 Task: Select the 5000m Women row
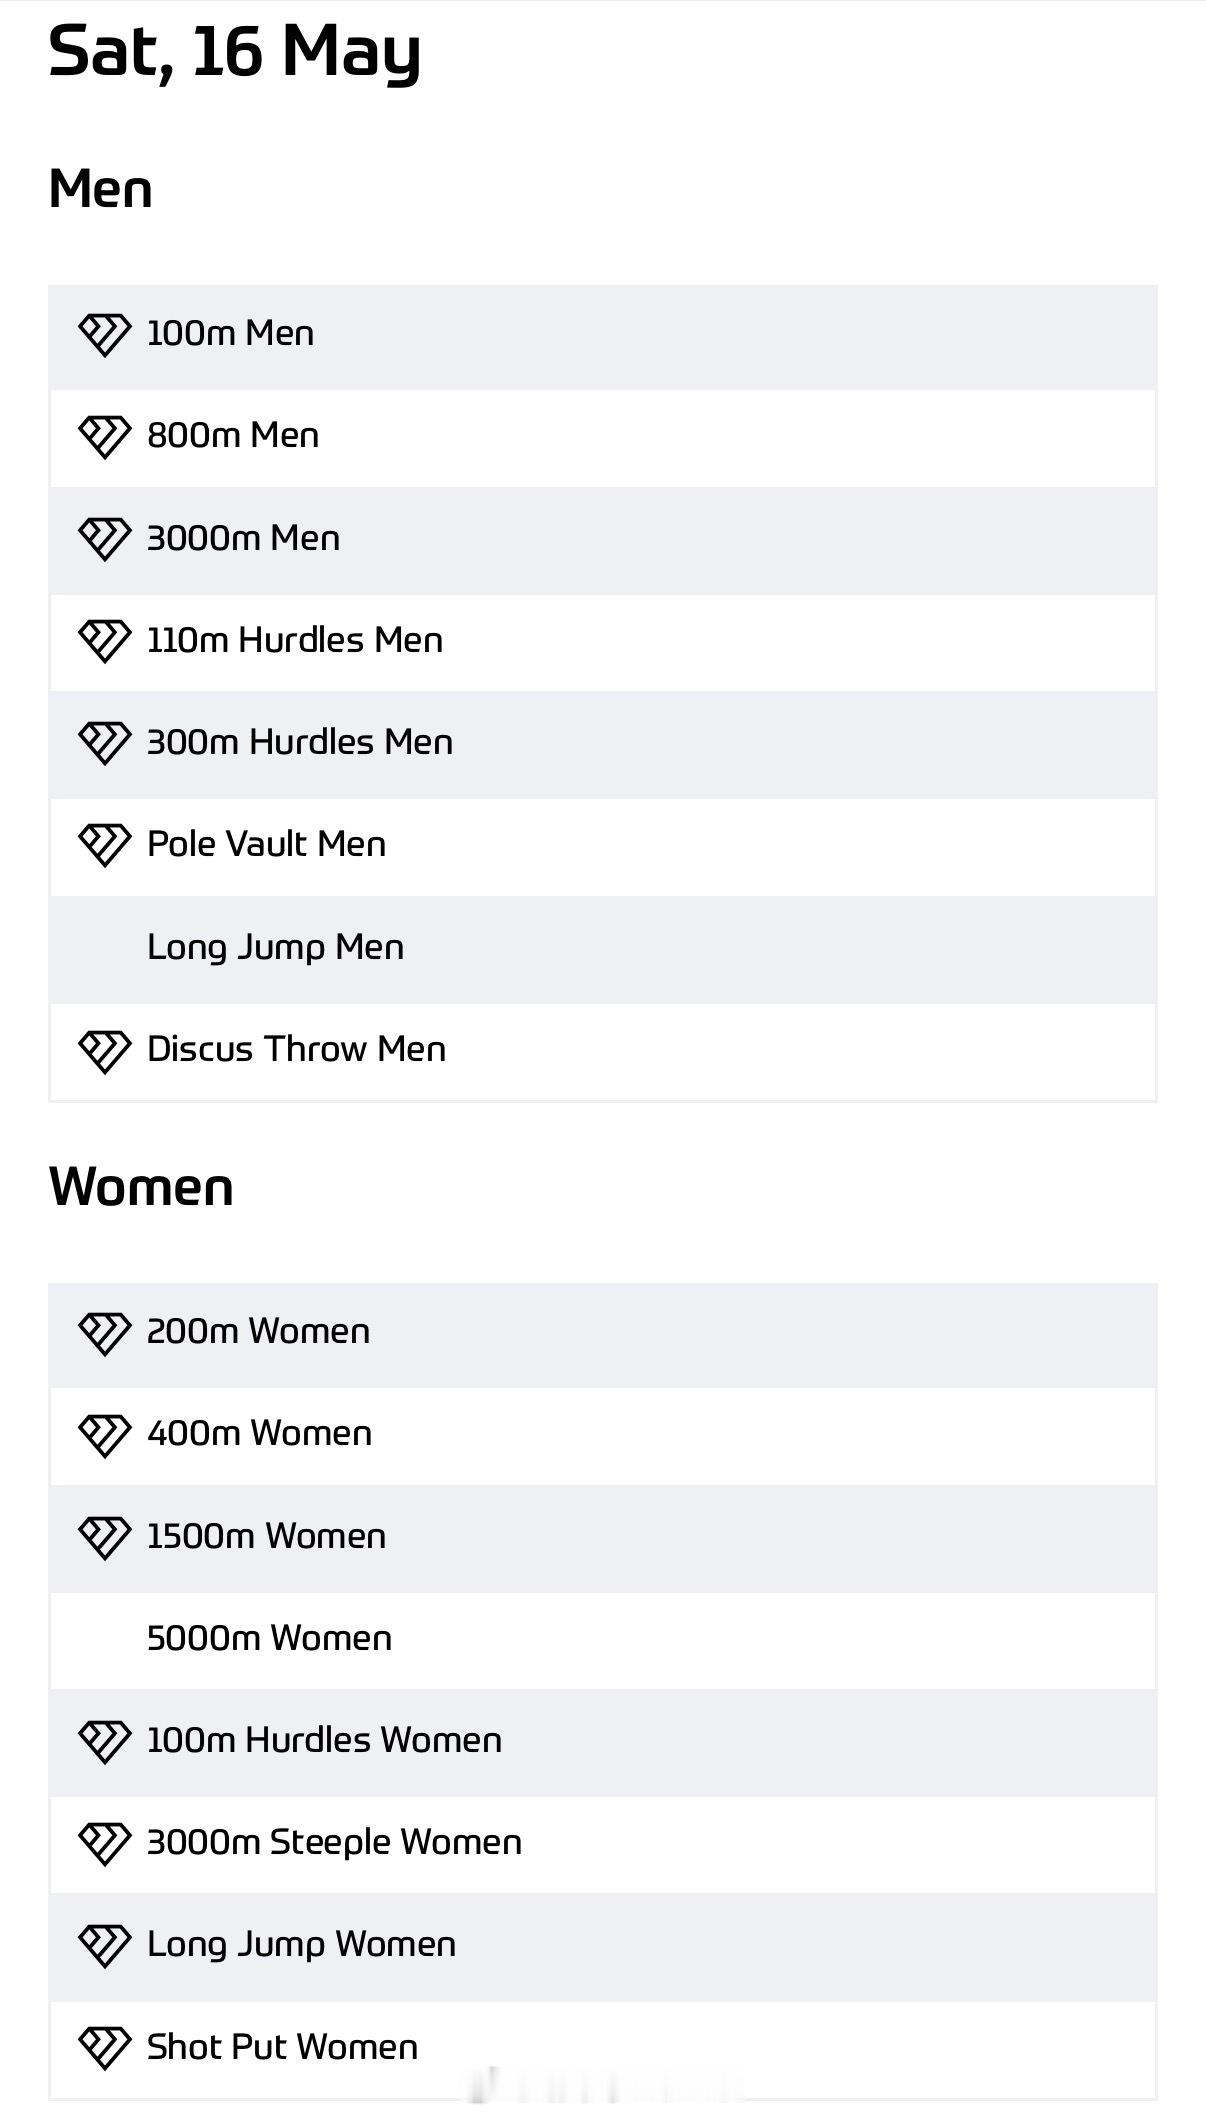tap(269, 1638)
